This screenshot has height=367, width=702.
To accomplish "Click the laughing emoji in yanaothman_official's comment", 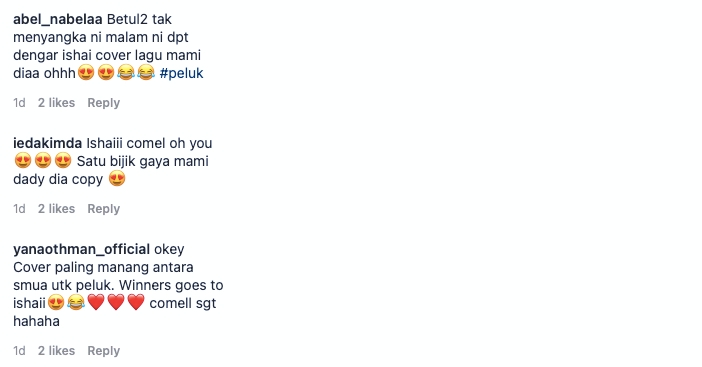I will click(x=76, y=303).
